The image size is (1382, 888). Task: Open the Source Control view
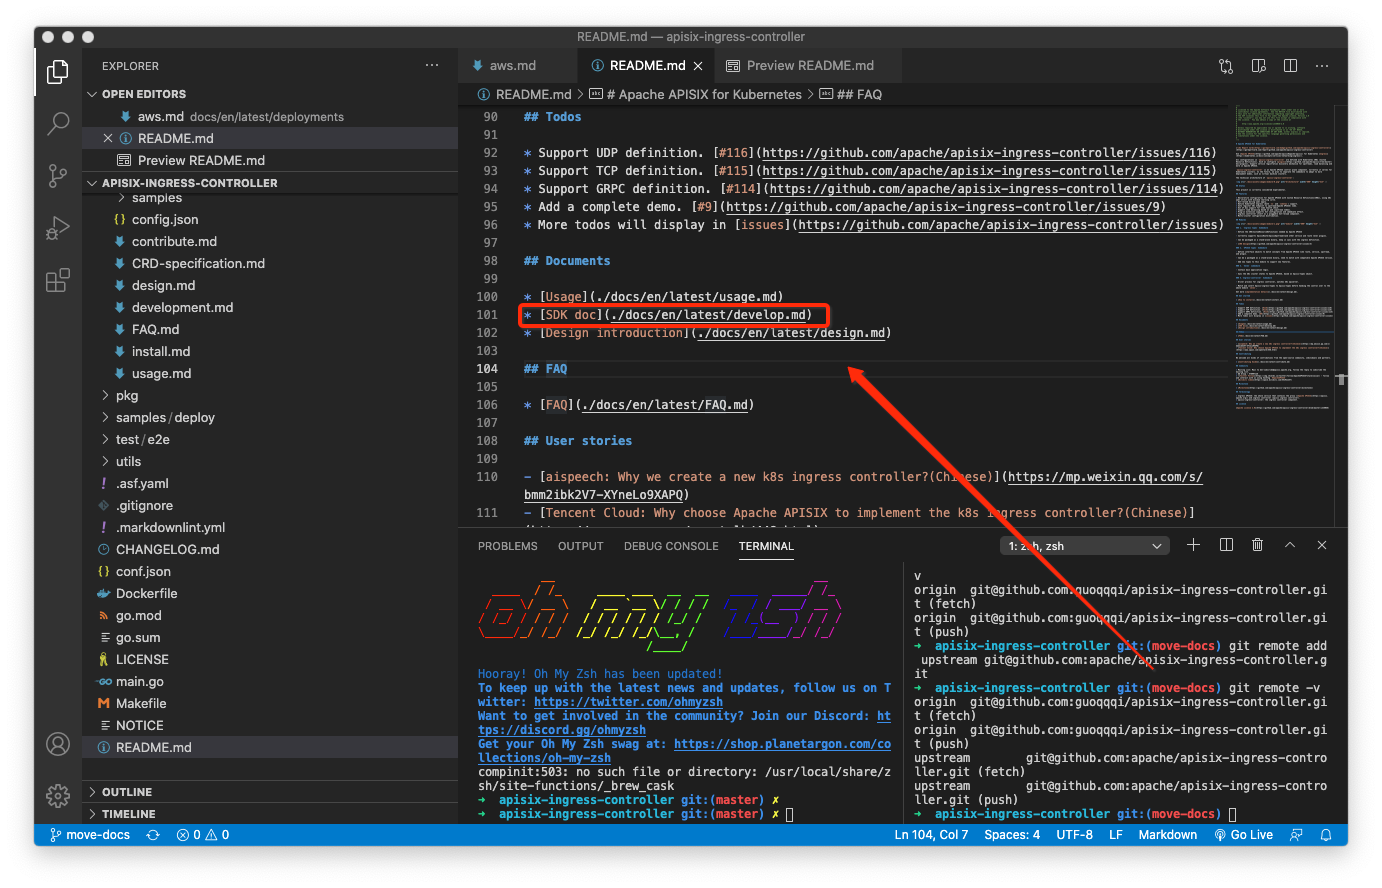pos(58,176)
